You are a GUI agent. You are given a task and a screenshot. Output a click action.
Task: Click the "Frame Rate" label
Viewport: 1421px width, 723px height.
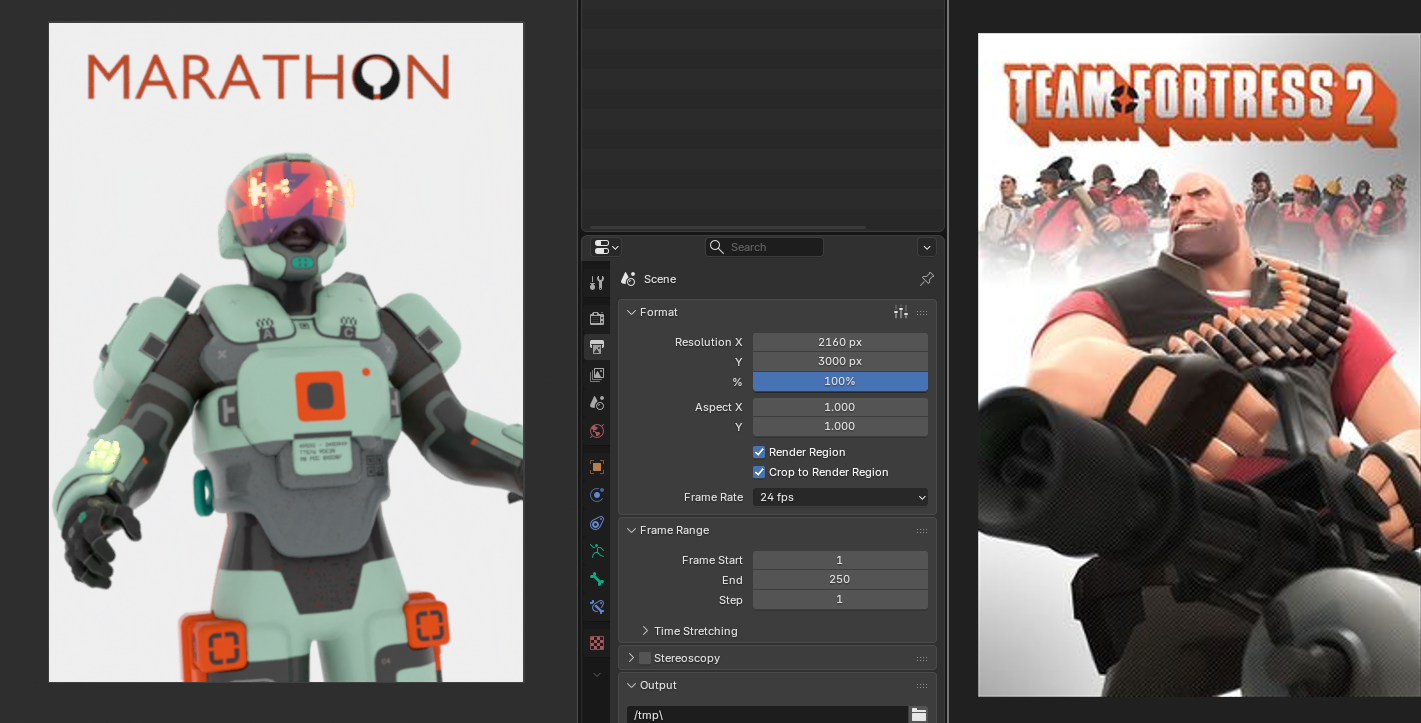[x=714, y=497]
